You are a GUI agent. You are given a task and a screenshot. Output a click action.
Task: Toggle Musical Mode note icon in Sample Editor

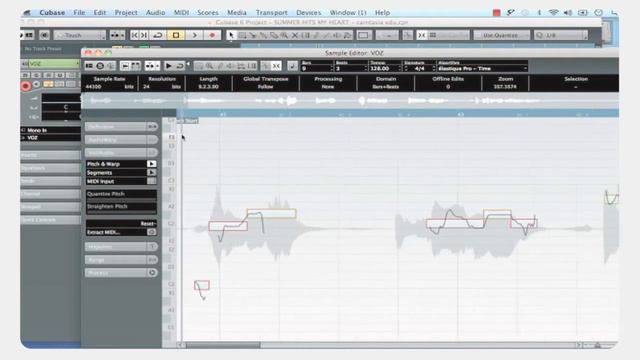click(x=292, y=65)
